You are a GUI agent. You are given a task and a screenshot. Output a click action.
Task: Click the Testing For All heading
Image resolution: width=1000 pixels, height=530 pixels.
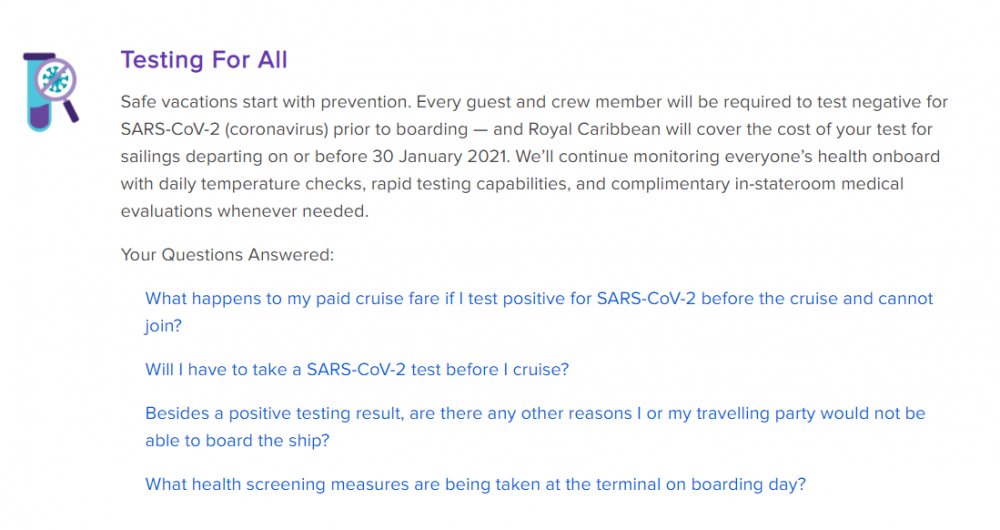[204, 60]
